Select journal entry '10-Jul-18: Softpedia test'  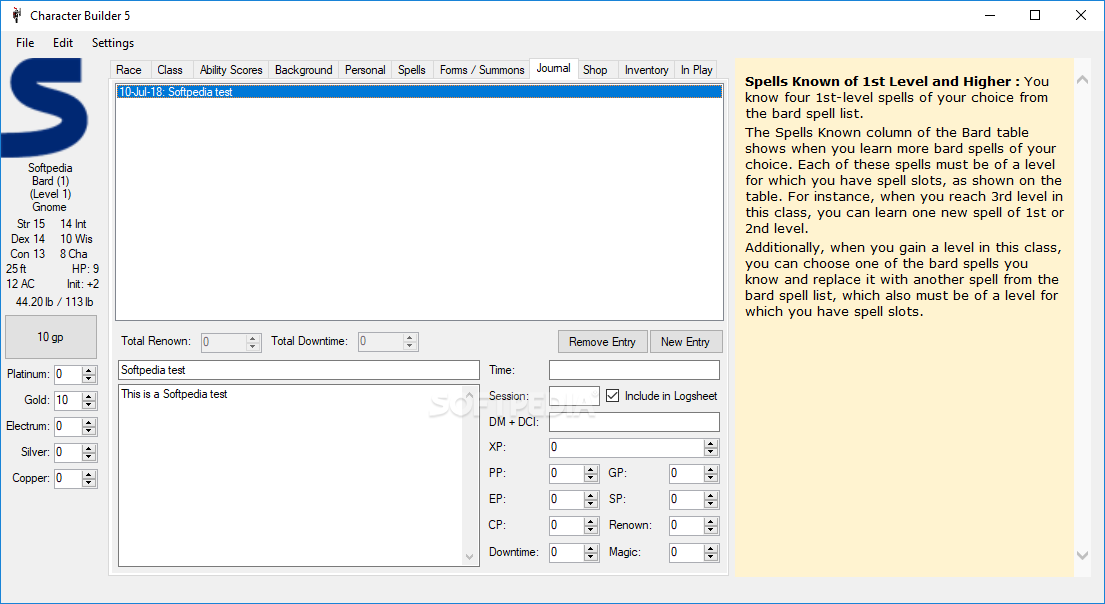coord(419,92)
